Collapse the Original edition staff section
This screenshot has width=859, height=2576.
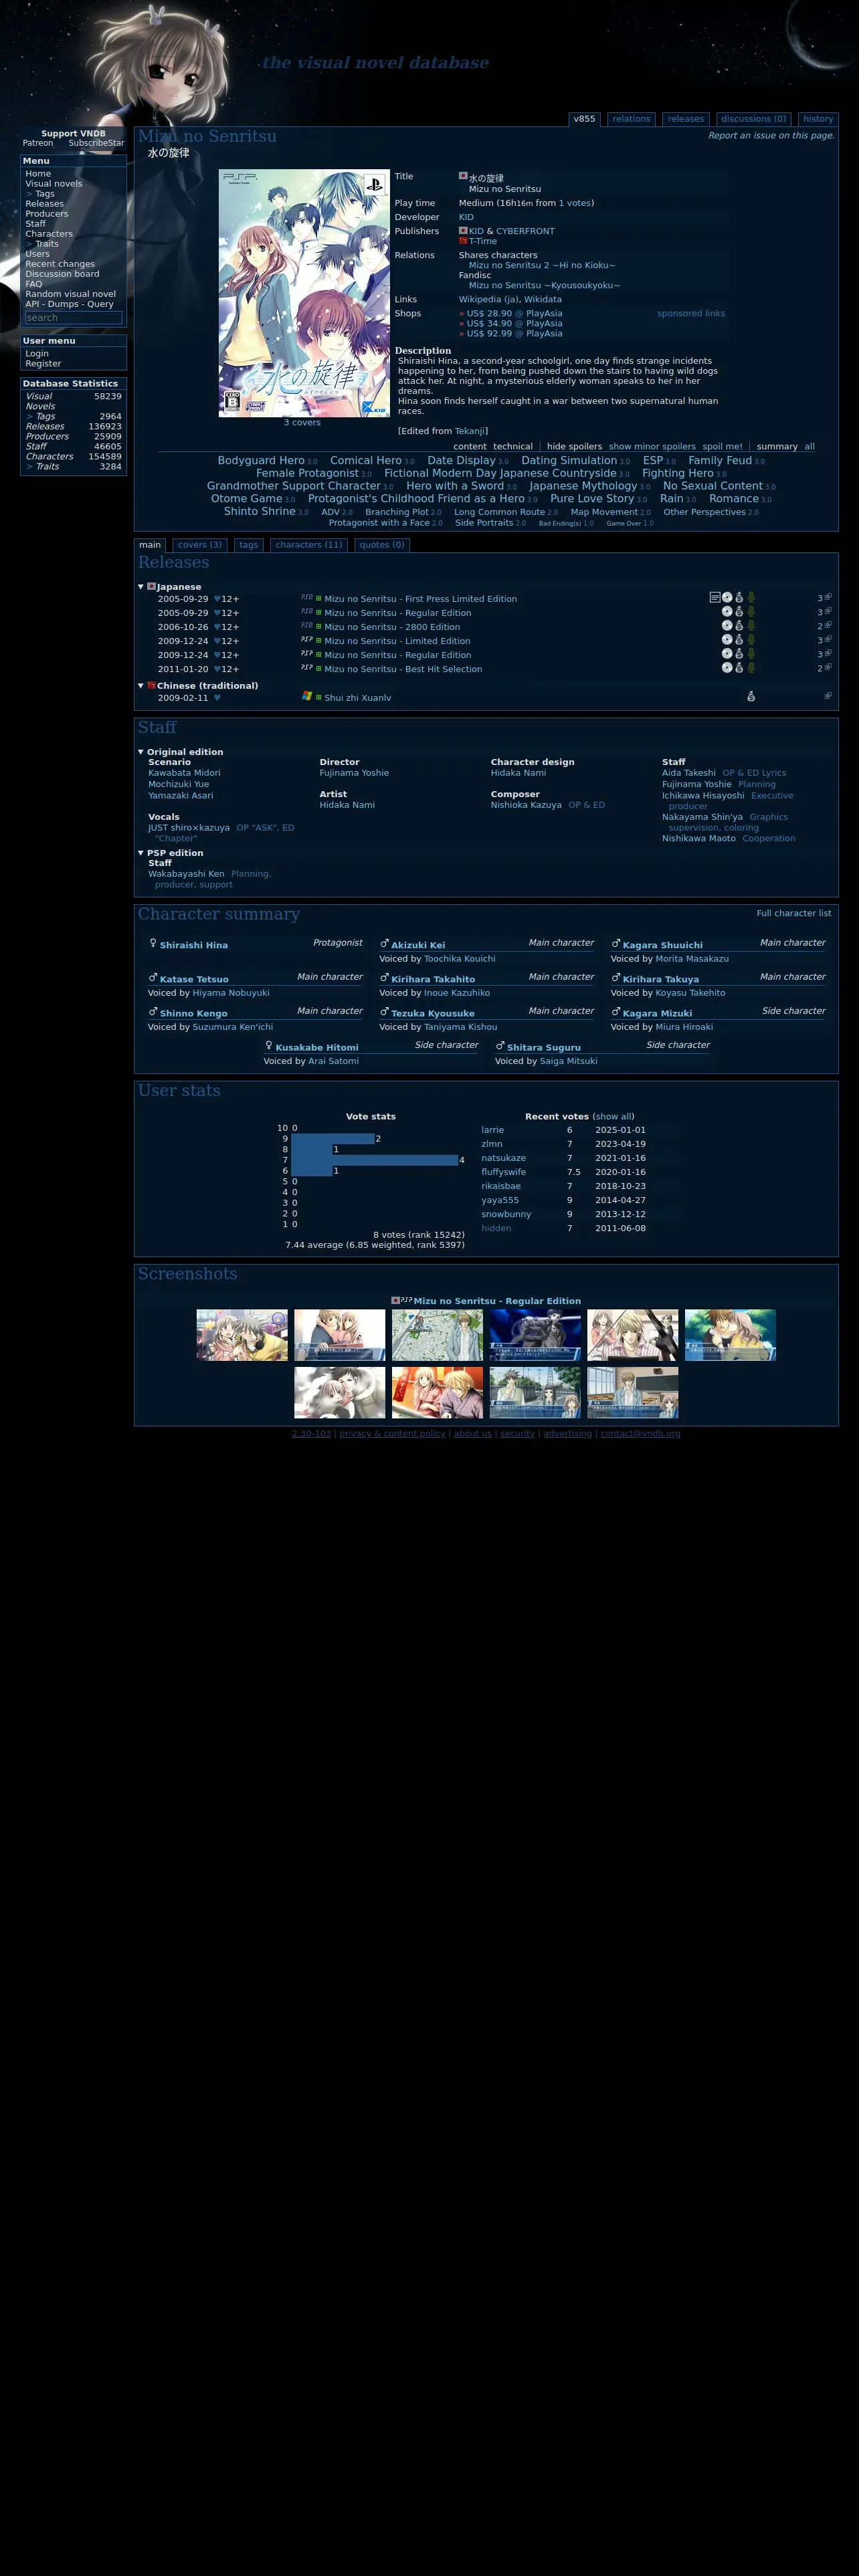coord(141,751)
